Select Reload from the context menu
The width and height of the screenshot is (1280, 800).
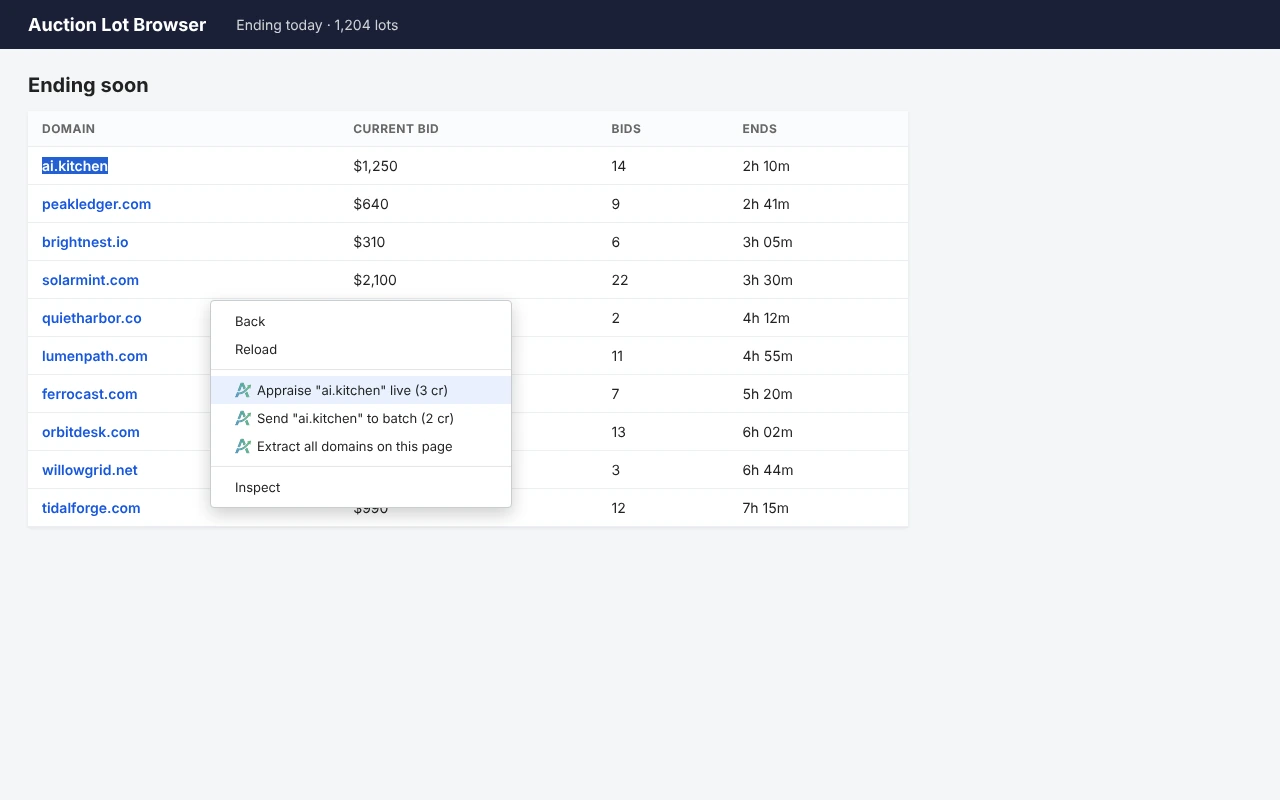click(361, 349)
